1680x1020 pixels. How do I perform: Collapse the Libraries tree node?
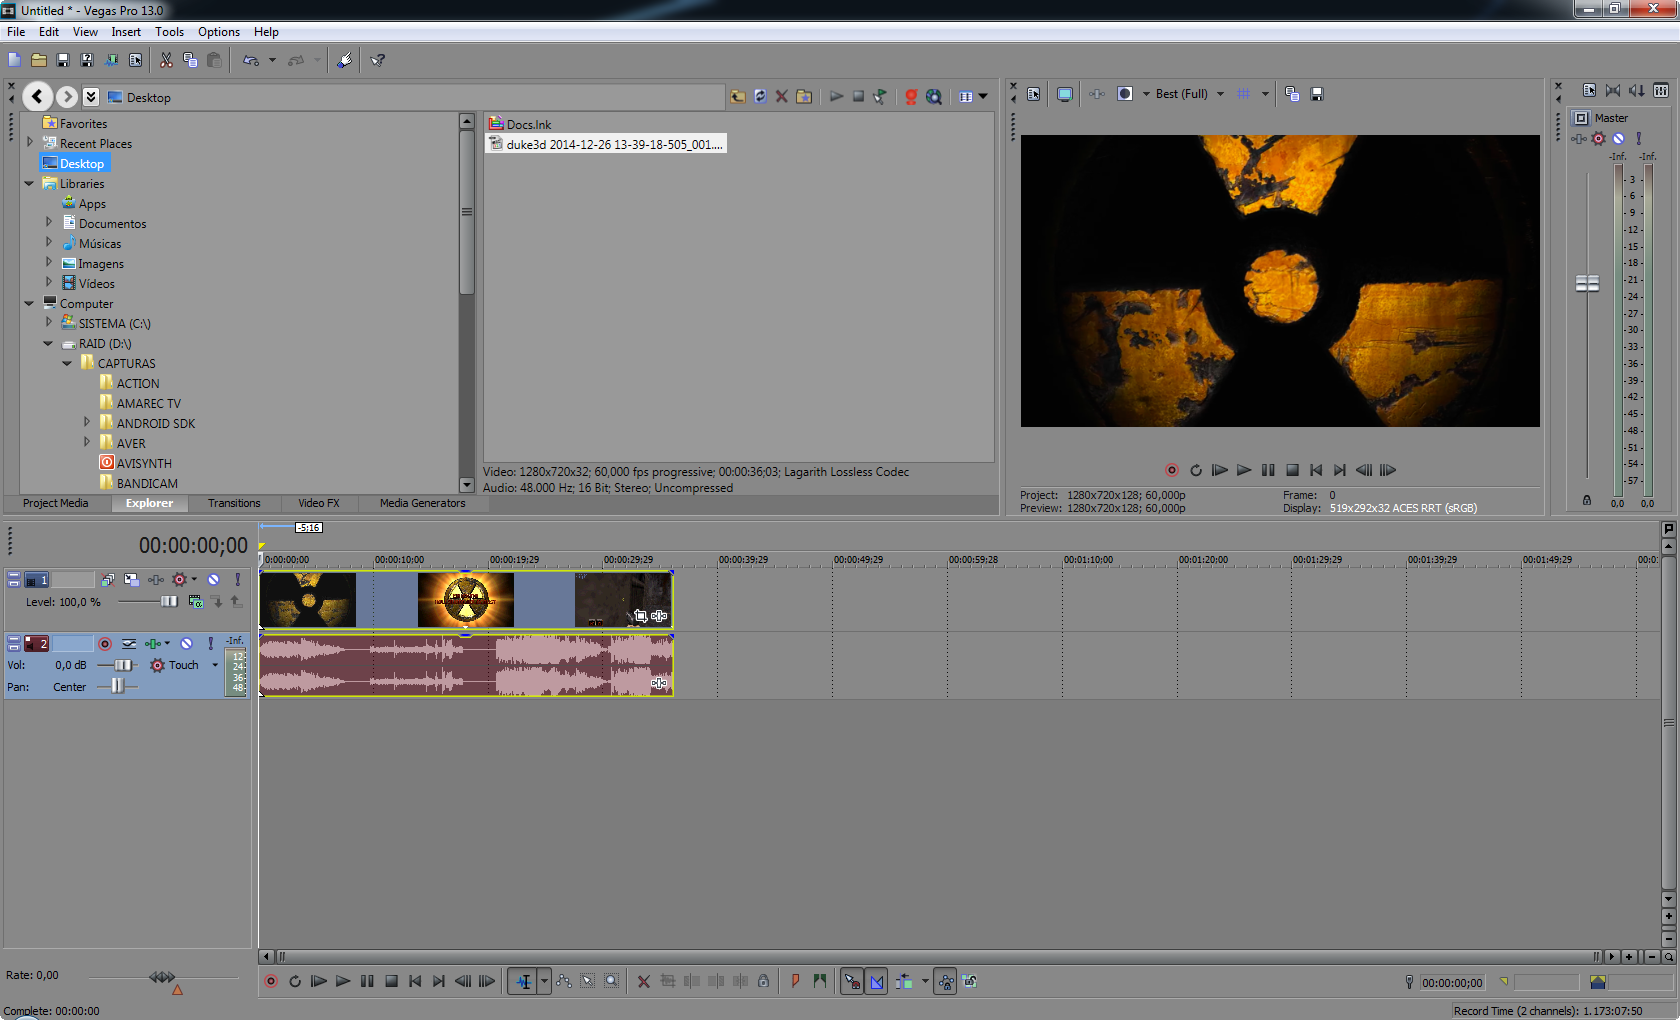pyautogui.click(x=30, y=183)
